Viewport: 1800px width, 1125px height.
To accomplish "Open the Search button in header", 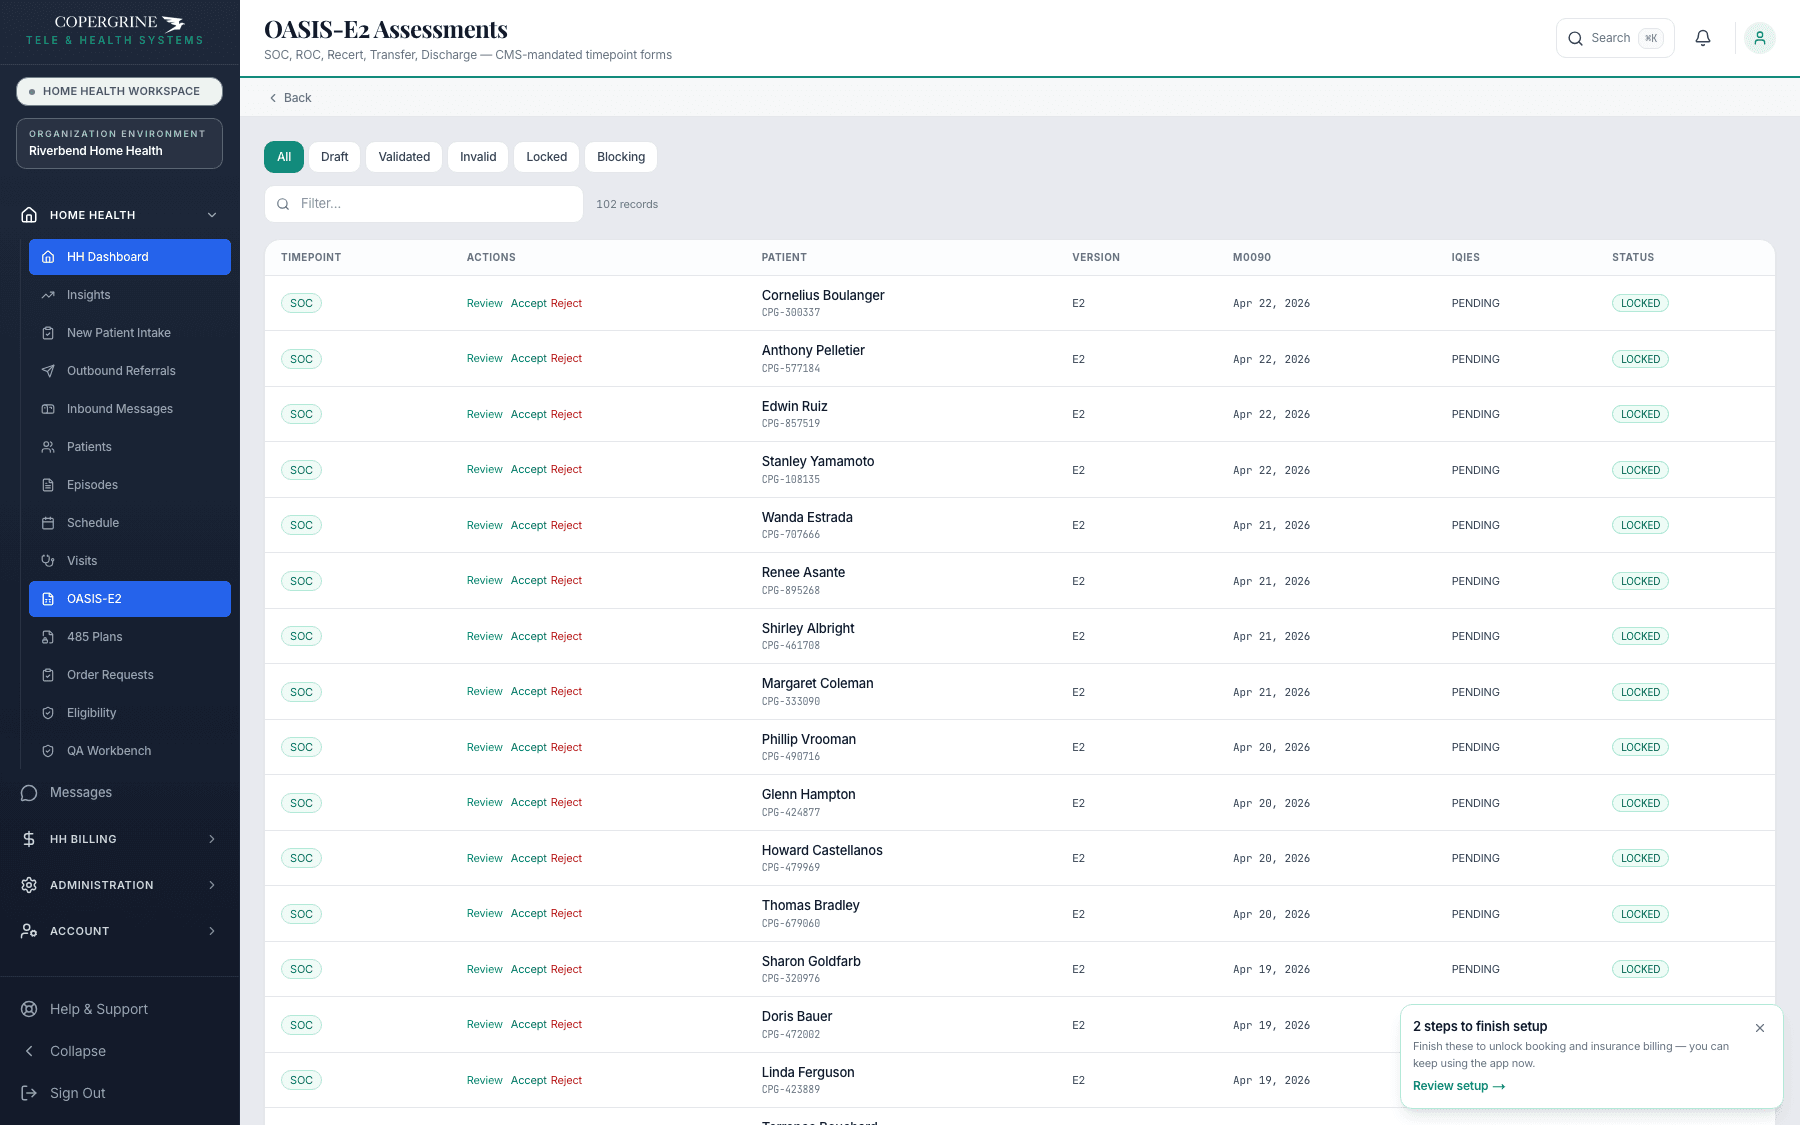I will pos(1615,38).
